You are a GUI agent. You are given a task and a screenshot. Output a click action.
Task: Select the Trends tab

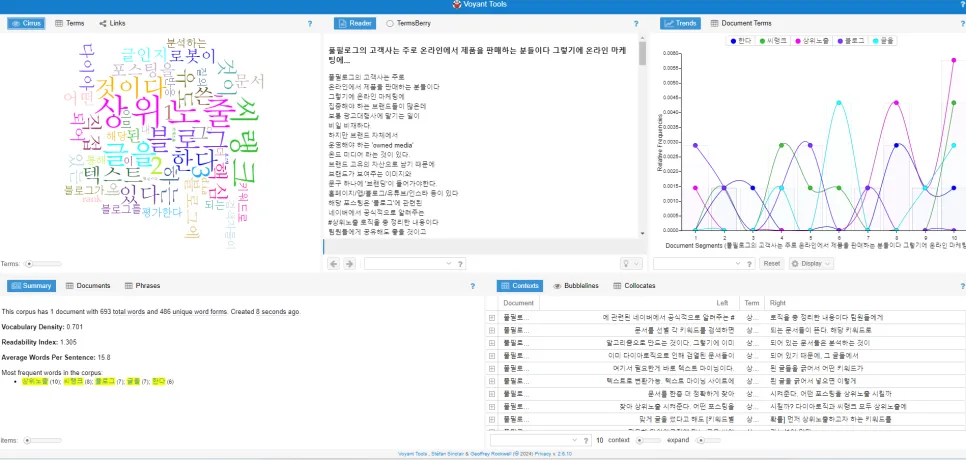pos(680,23)
